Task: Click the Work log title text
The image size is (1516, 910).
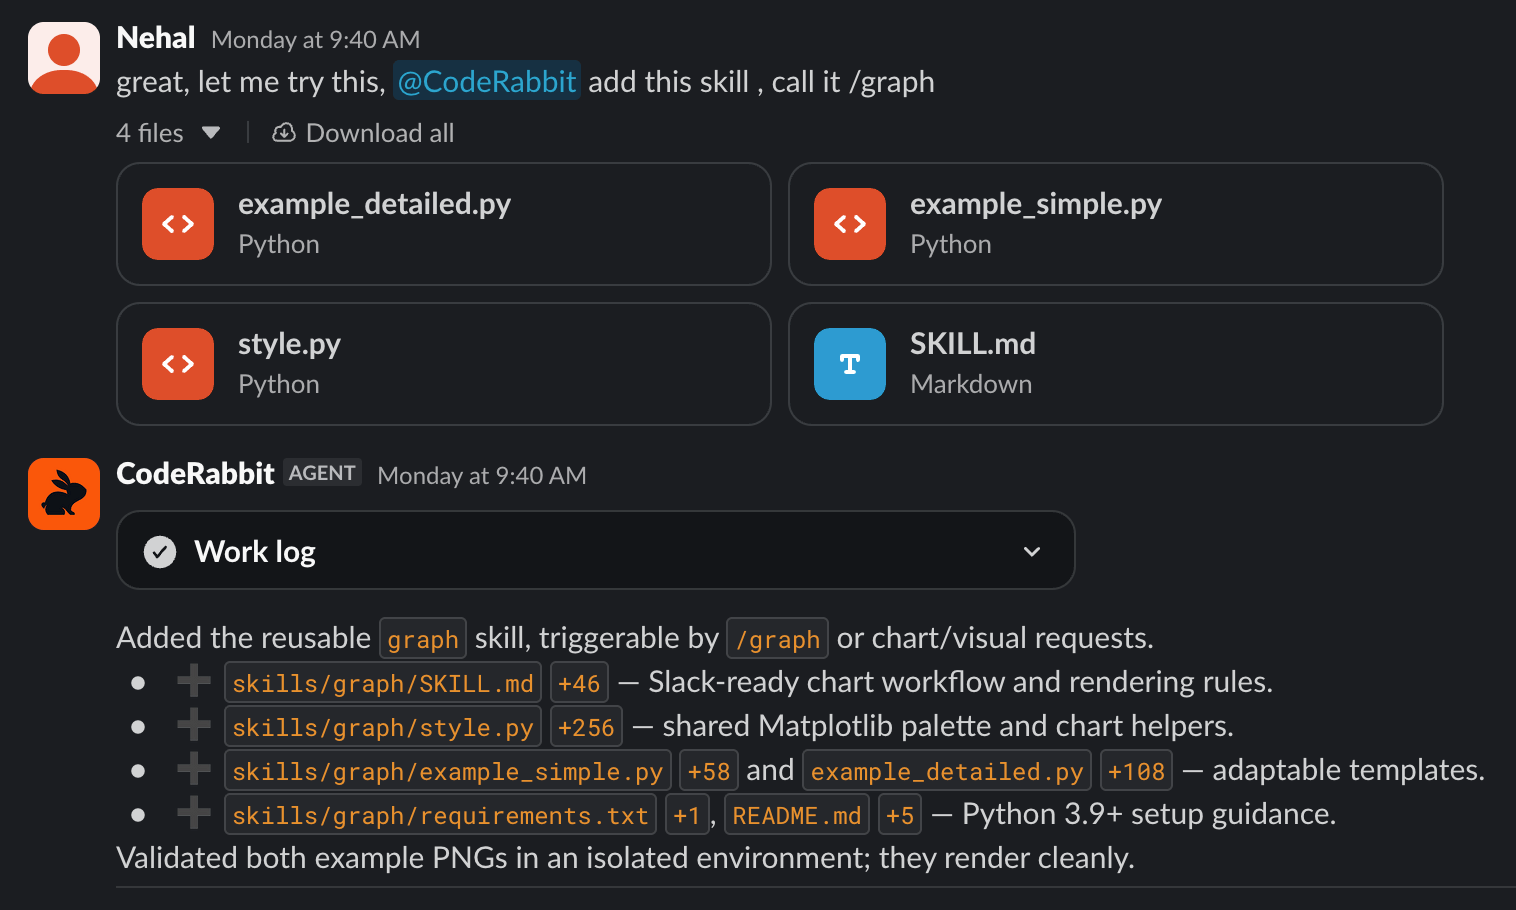Action: coord(255,552)
